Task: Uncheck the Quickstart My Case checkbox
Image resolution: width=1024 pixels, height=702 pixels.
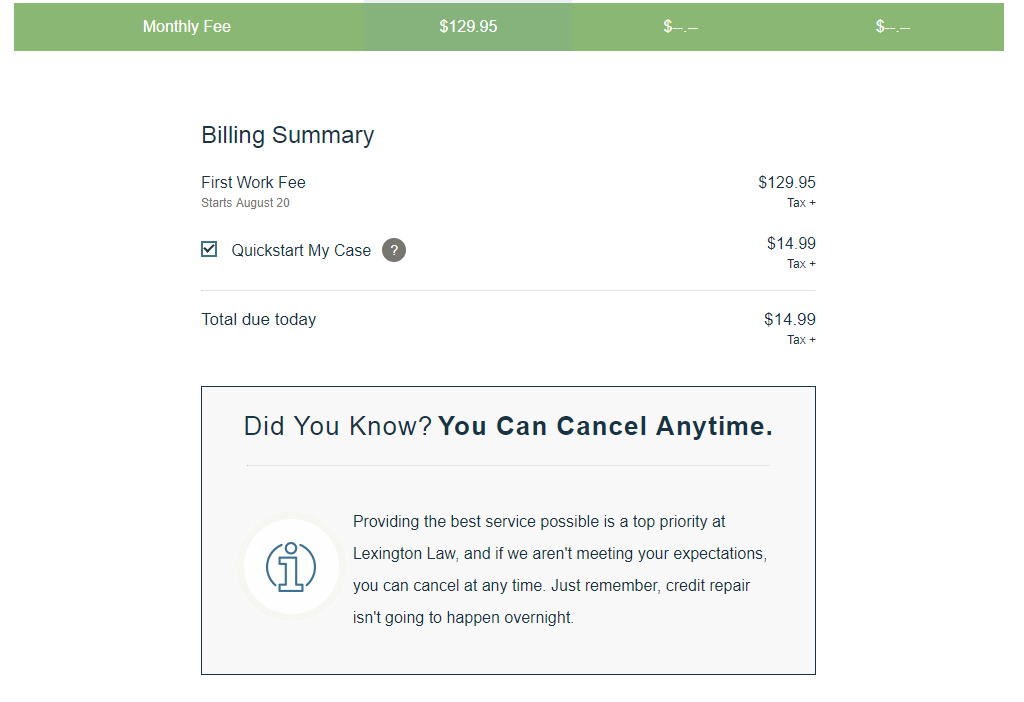Action: pos(209,249)
